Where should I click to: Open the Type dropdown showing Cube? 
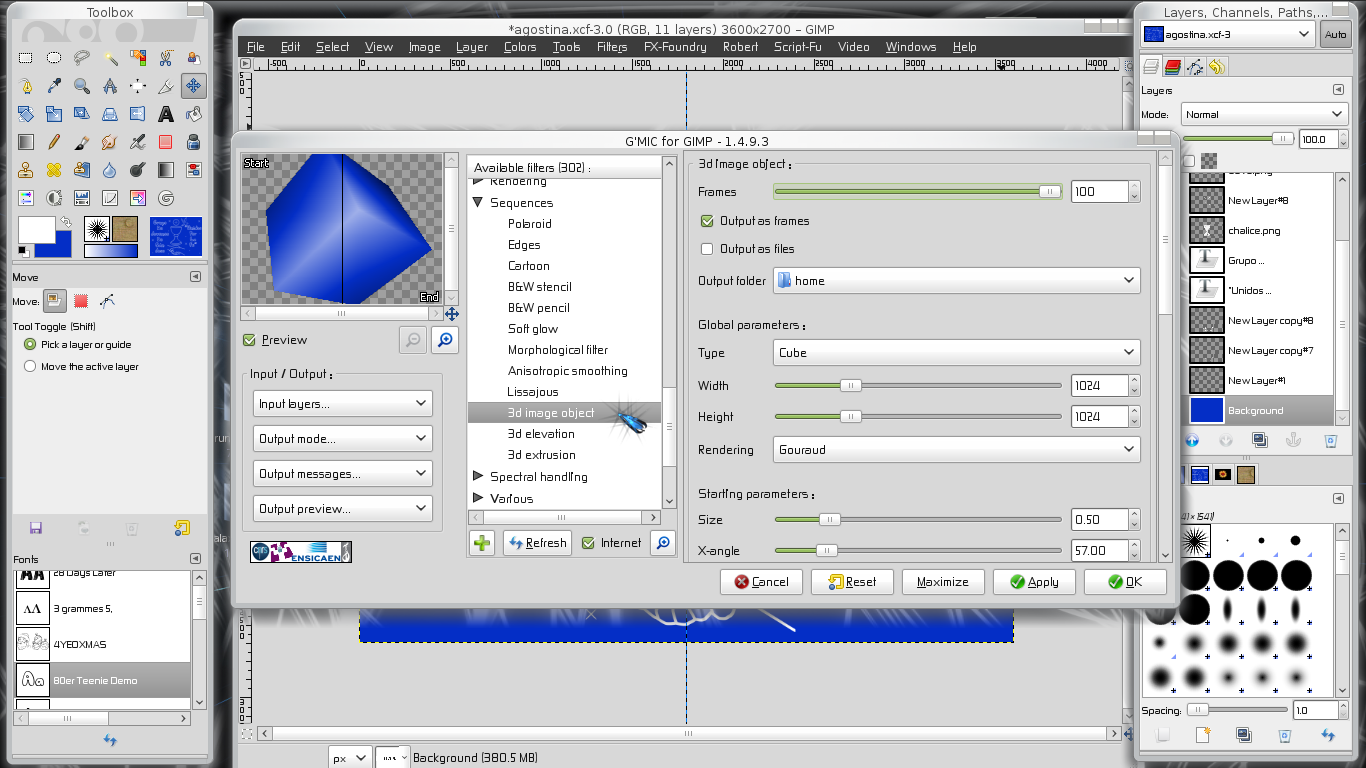coord(957,352)
